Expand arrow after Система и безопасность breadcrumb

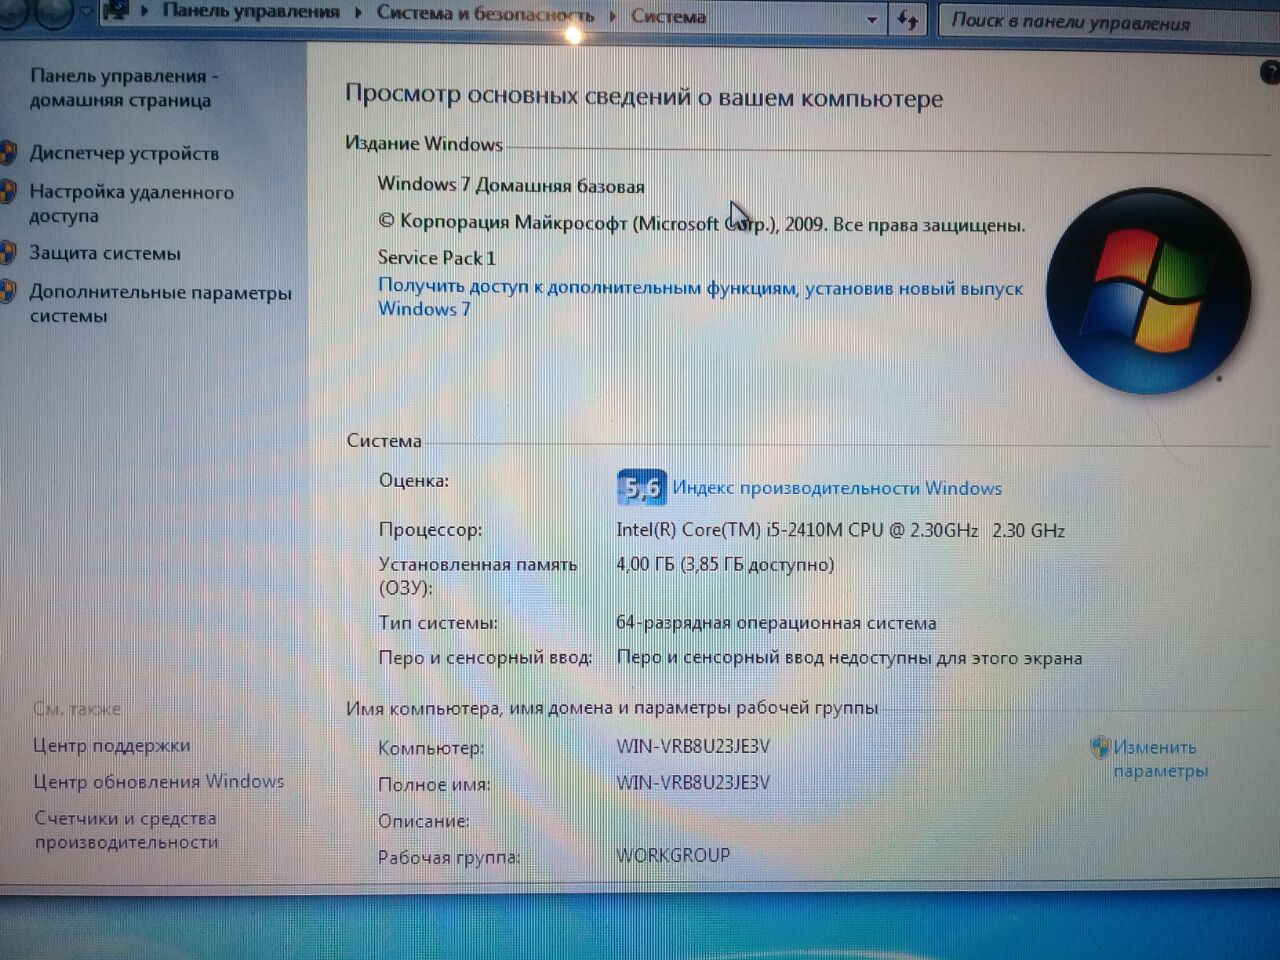pos(611,16)
